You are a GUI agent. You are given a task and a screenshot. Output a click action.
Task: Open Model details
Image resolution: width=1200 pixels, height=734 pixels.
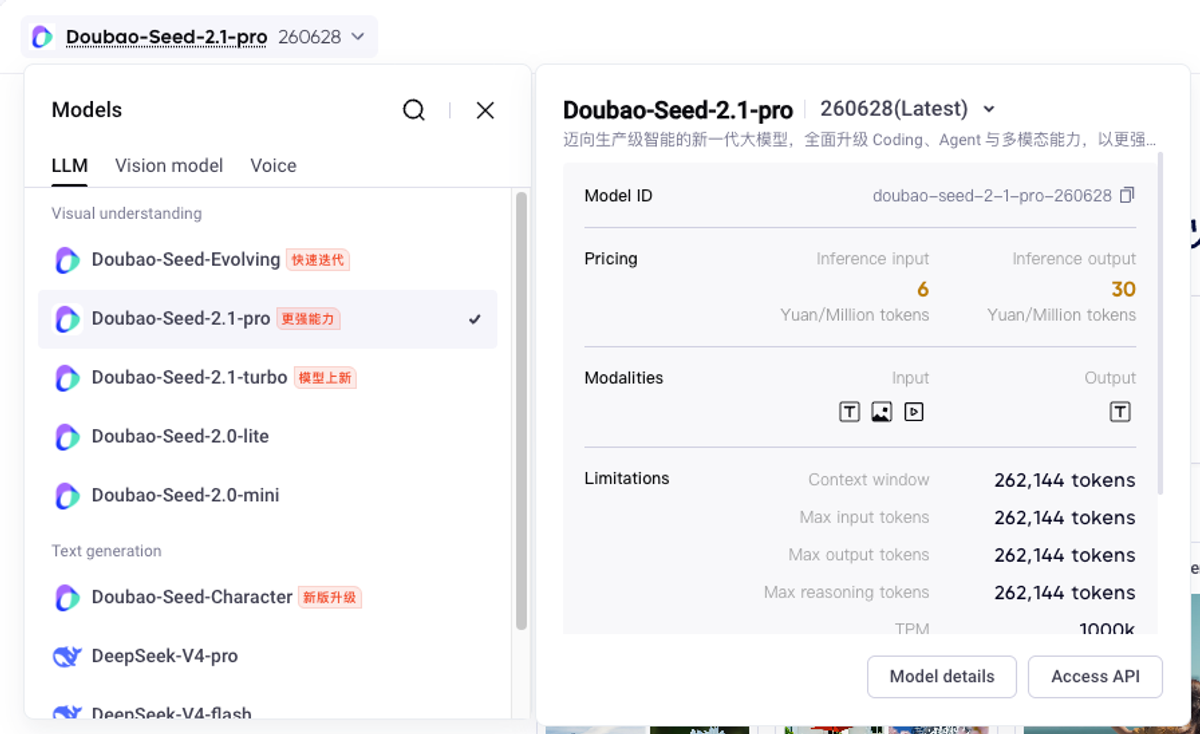coord(942,677)
